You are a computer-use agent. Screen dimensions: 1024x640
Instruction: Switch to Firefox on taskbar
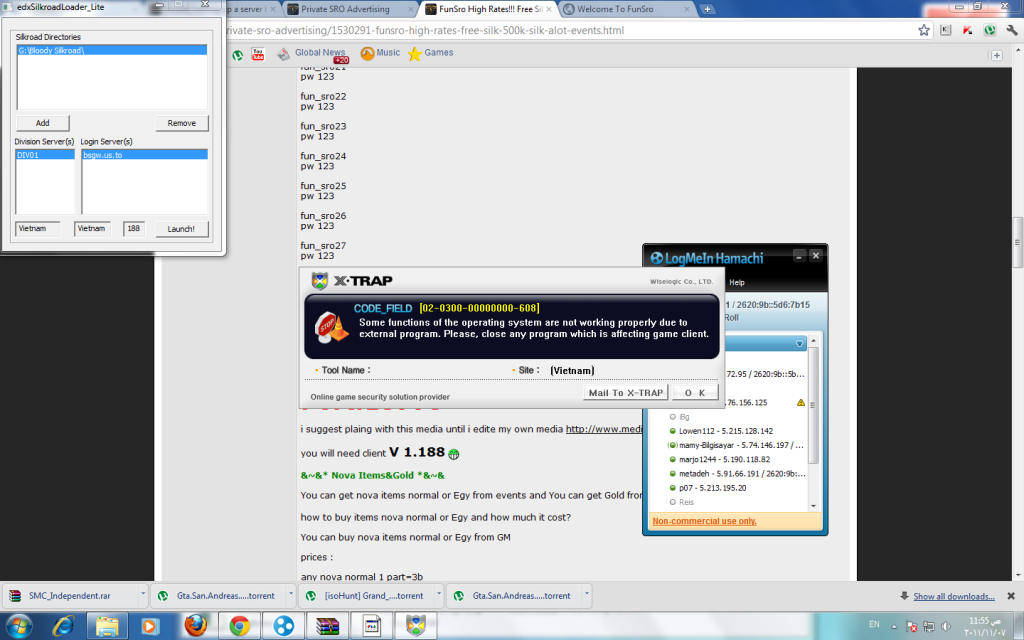(195, 626)
